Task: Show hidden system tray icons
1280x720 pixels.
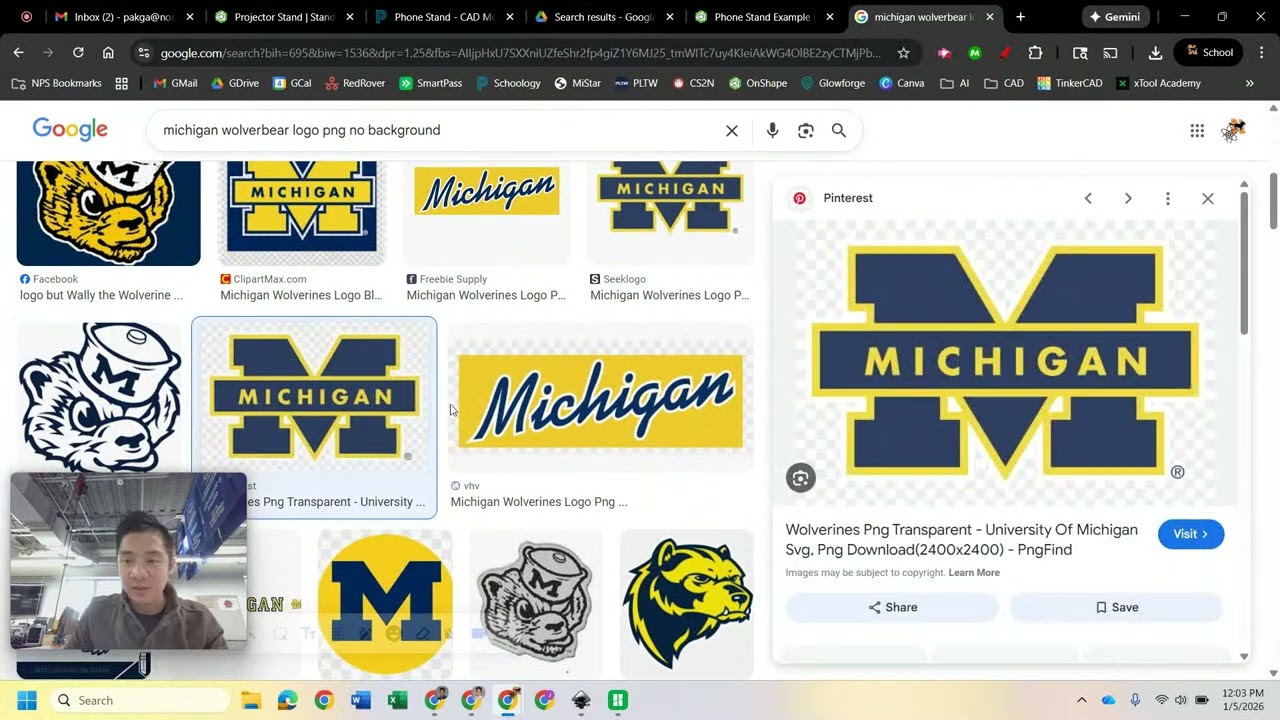Action: 1081,700
